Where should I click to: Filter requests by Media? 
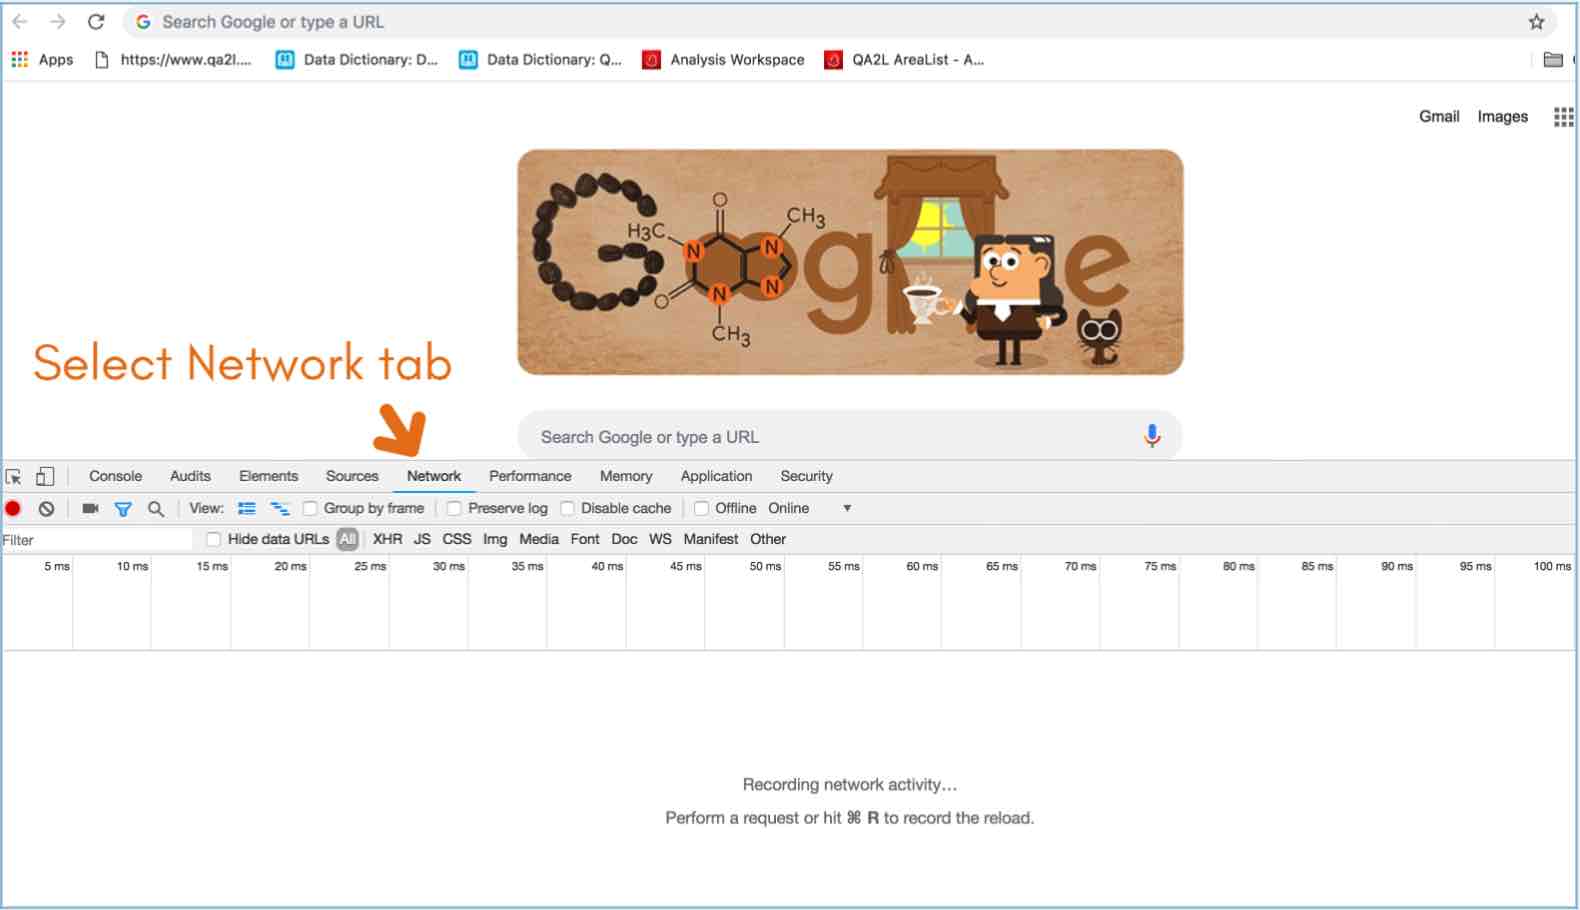(539, 540)
